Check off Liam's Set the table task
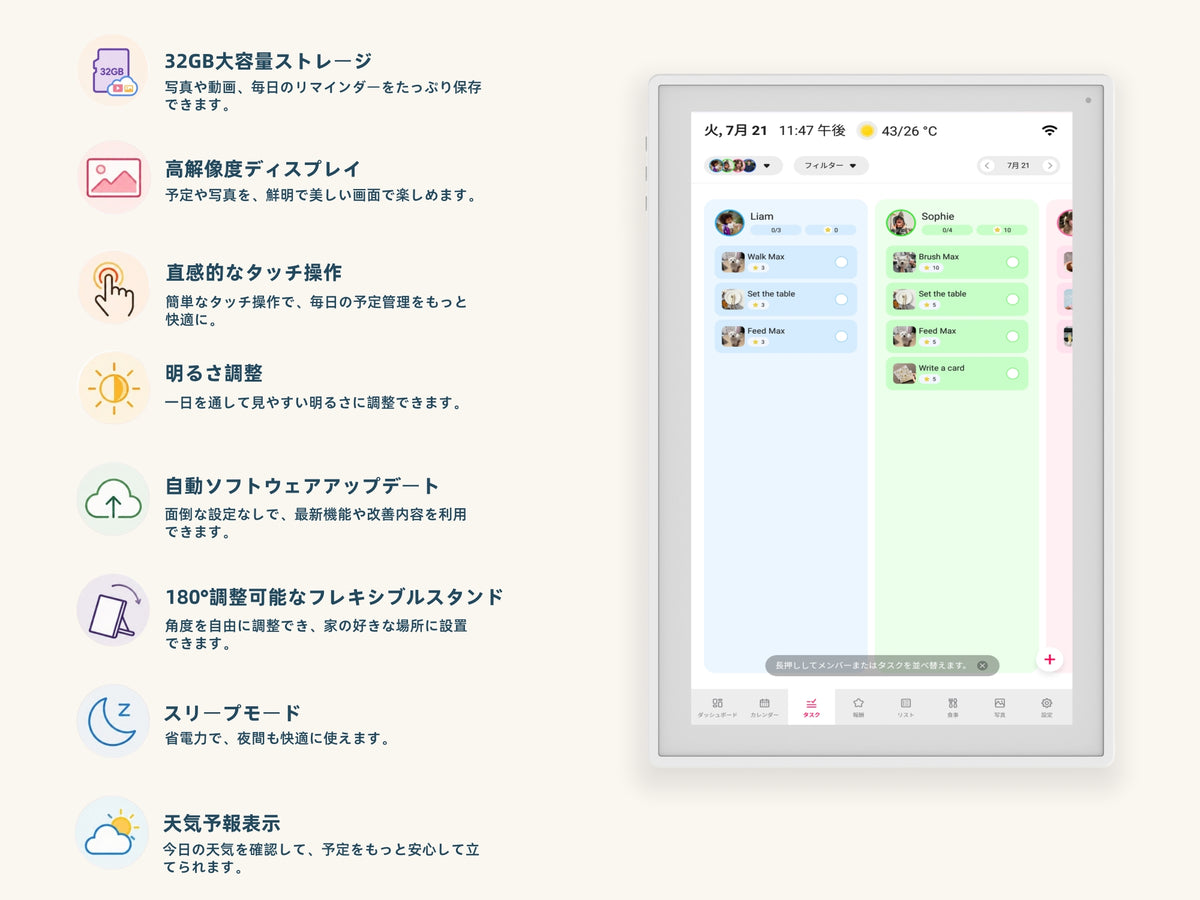 [x=841, y=299]
